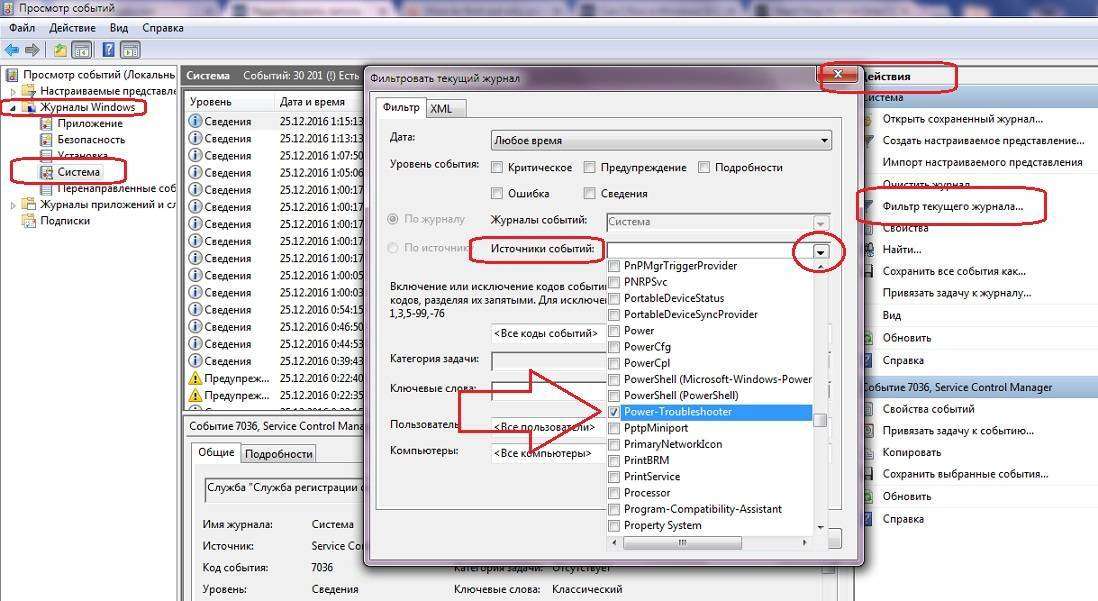
Task: Open the Действие menu
Action: [x=72, y=29]
